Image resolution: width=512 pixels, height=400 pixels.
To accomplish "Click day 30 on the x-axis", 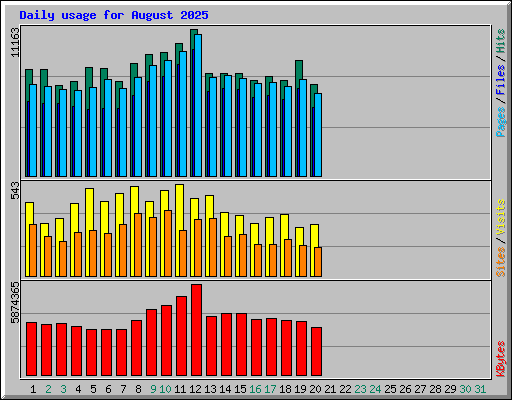I will pyautogui.click(x=465, y=389).
